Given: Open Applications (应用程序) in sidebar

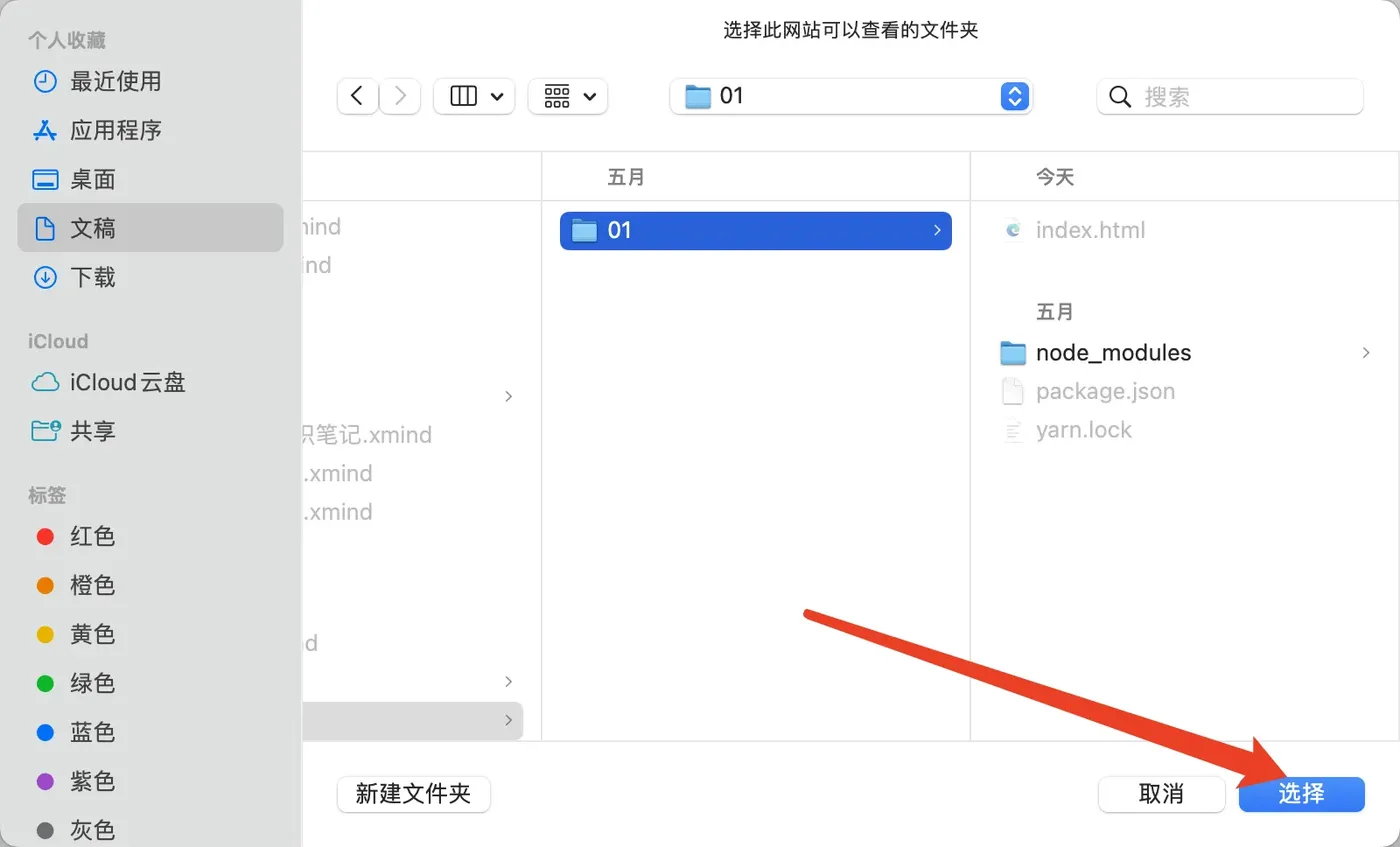Looking at the screenshot, I should pos(150,130).
